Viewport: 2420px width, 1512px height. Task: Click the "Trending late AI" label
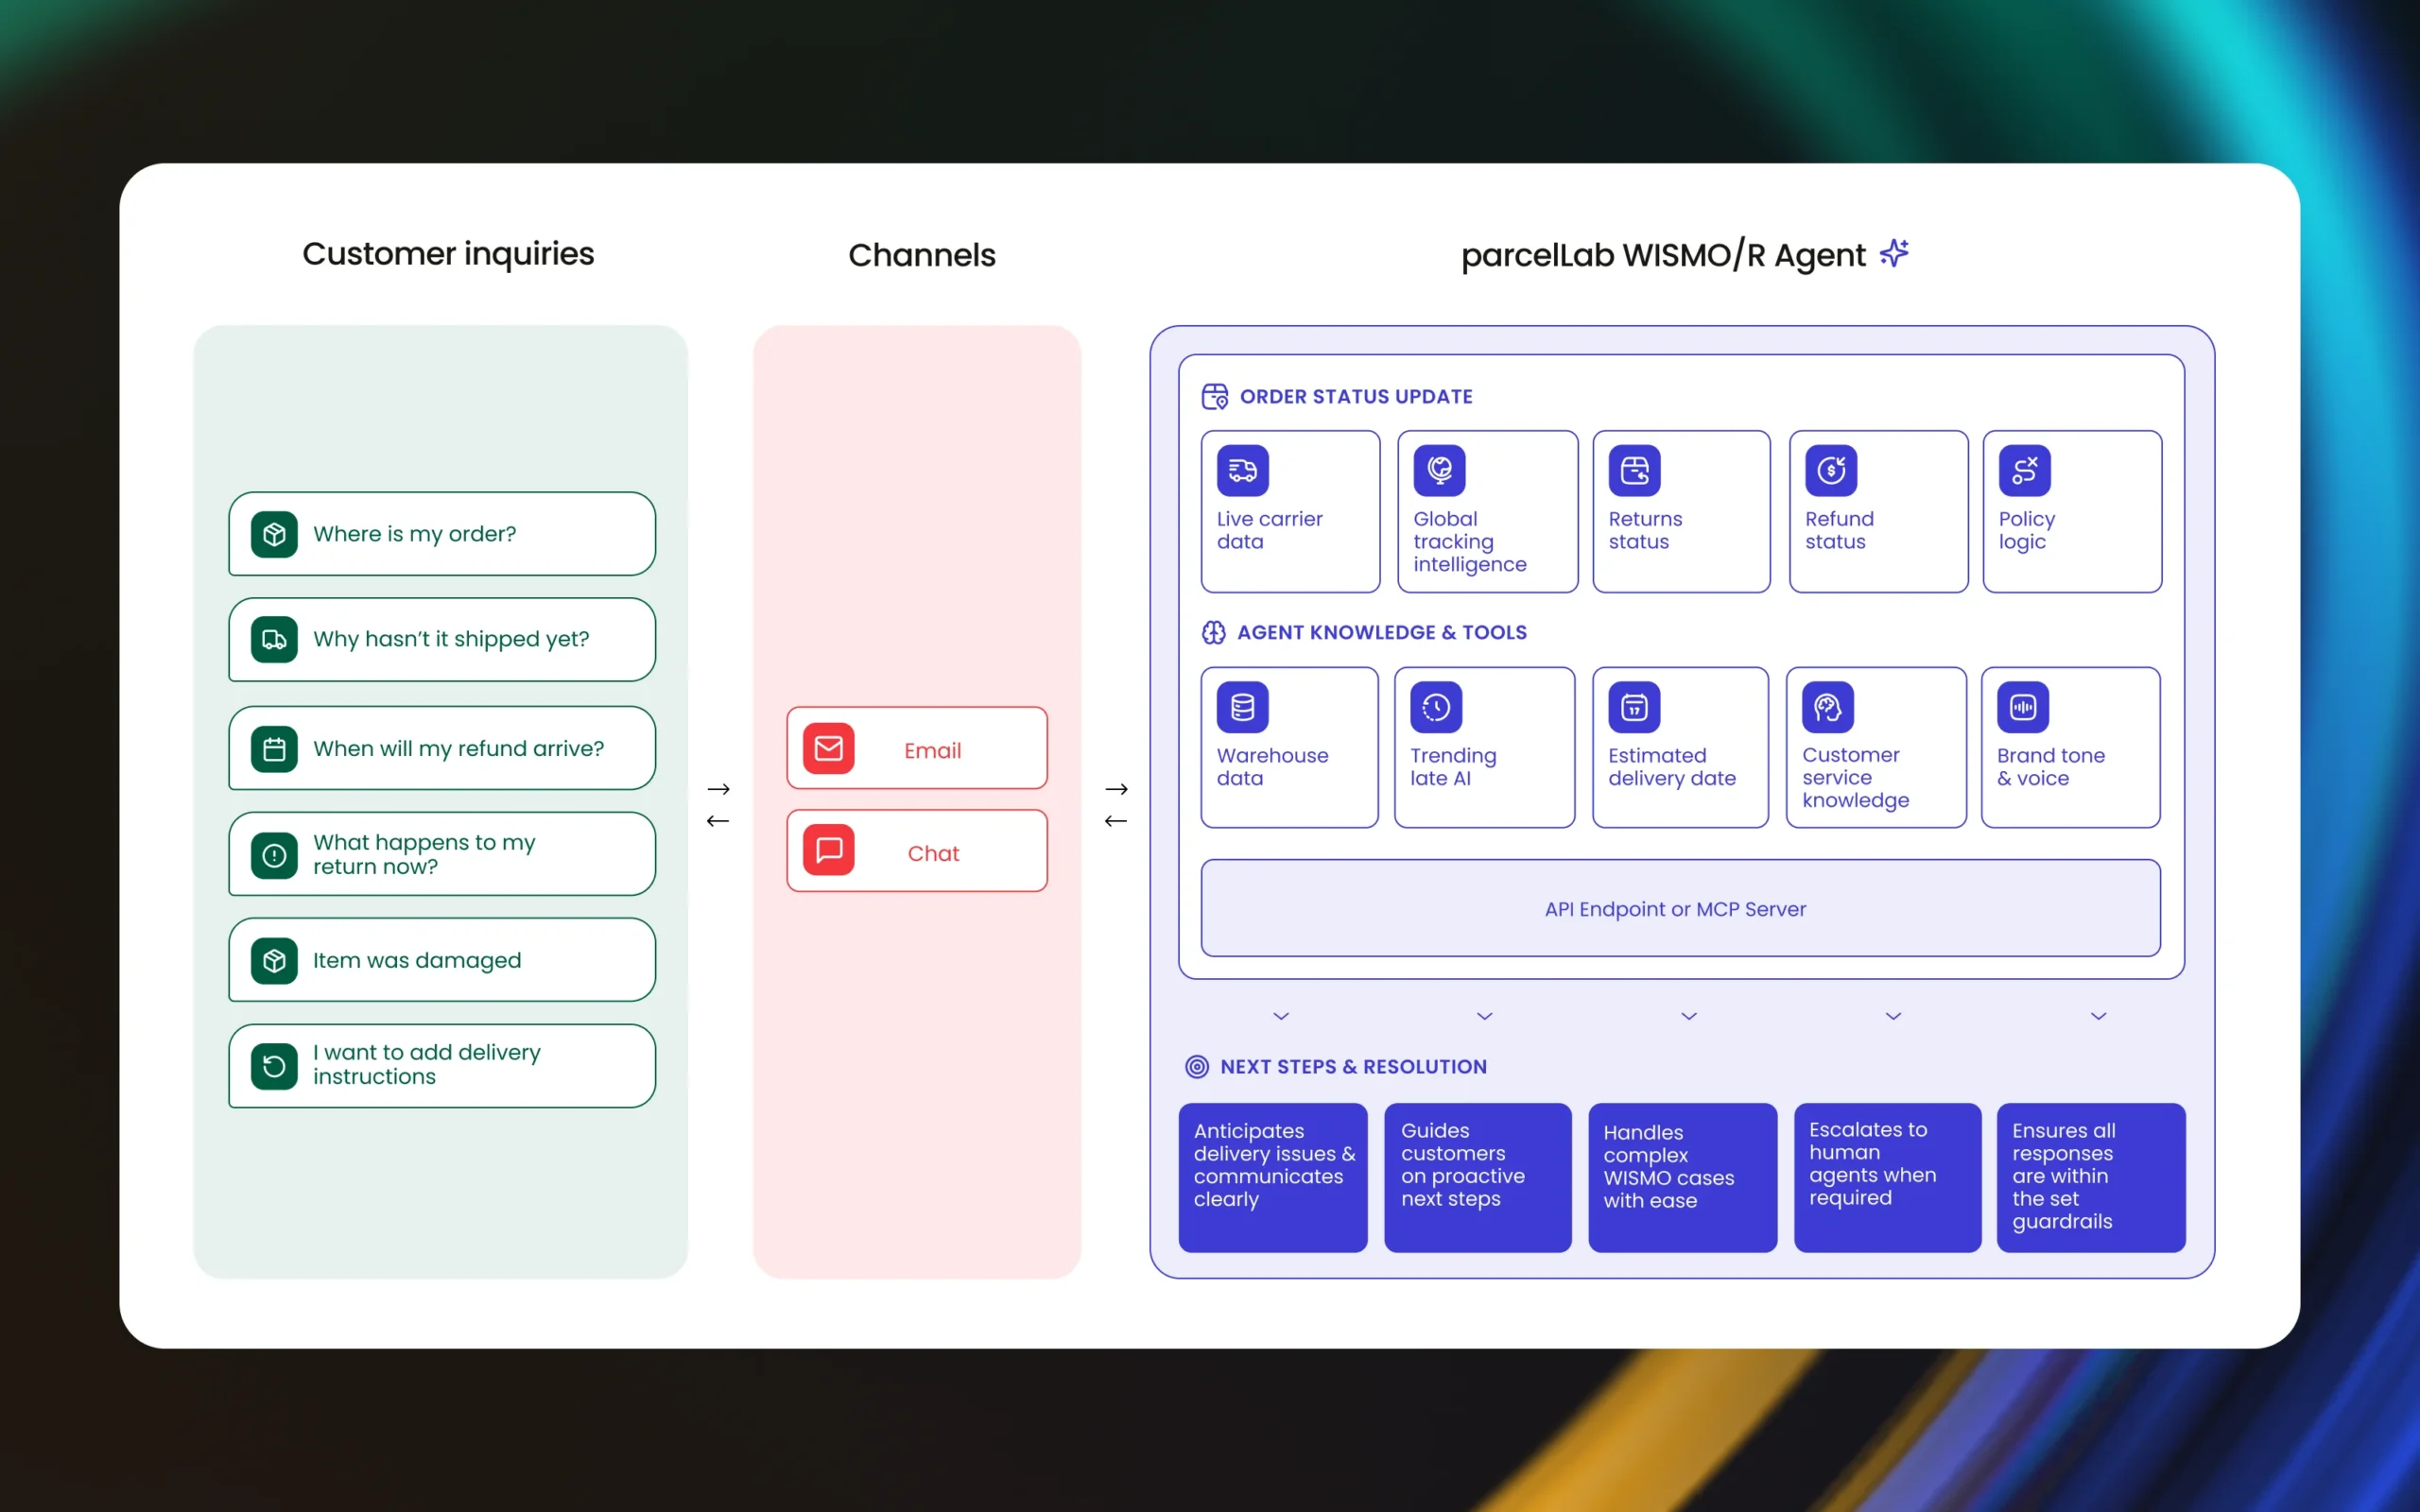click(x=1453, y=767)
